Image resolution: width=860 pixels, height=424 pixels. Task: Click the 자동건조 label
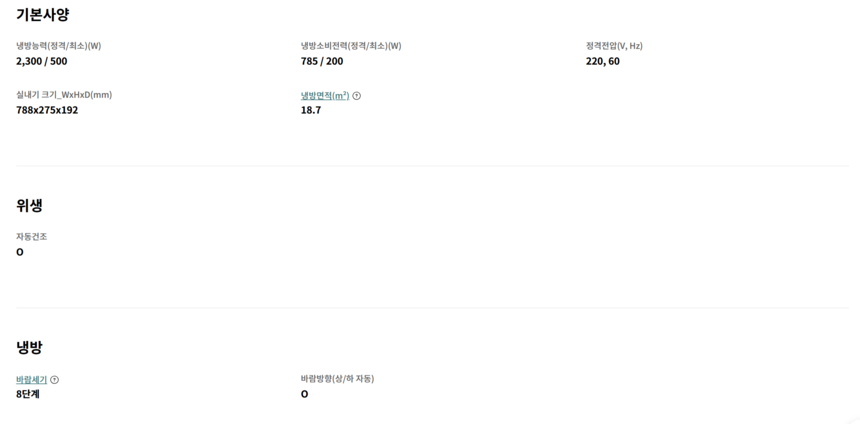click(x=31, y=237)
